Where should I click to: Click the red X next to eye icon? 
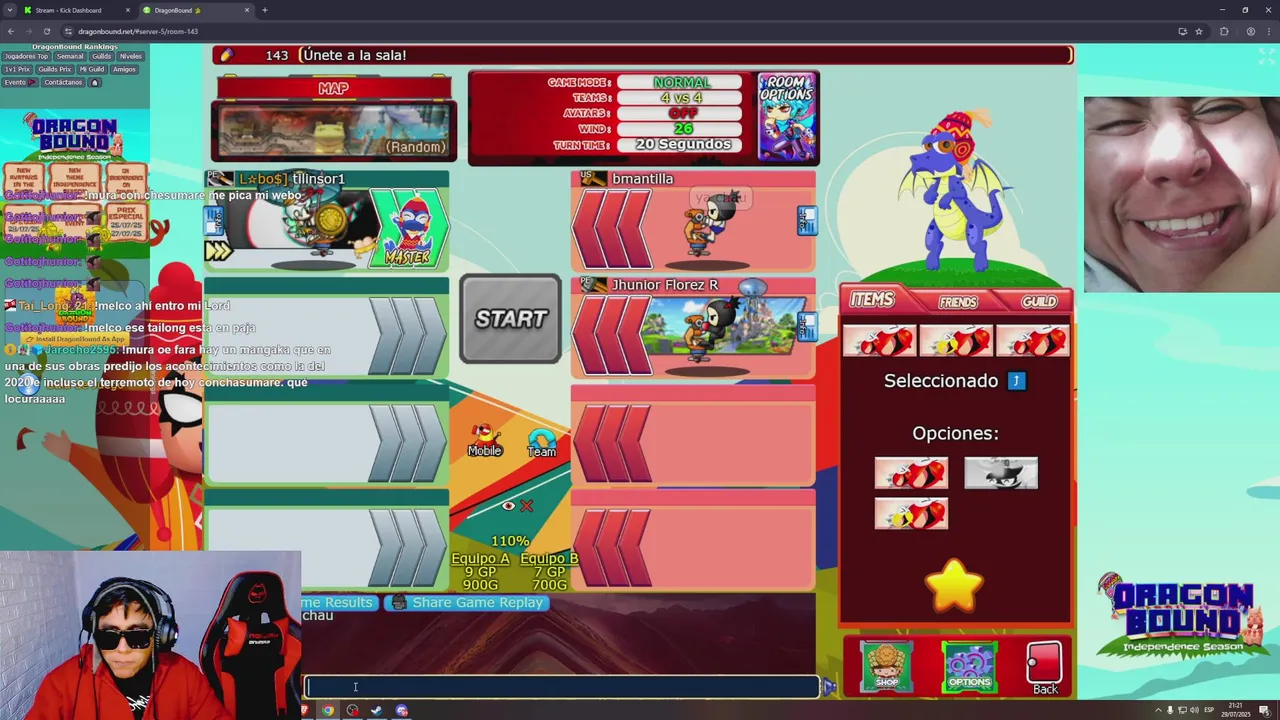tap(527, 506)
